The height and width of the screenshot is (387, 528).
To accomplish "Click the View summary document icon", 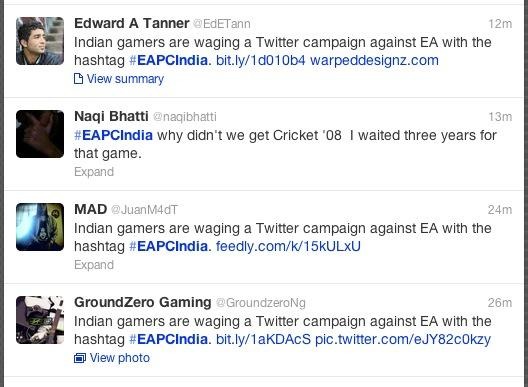I will tap(78, 79).
